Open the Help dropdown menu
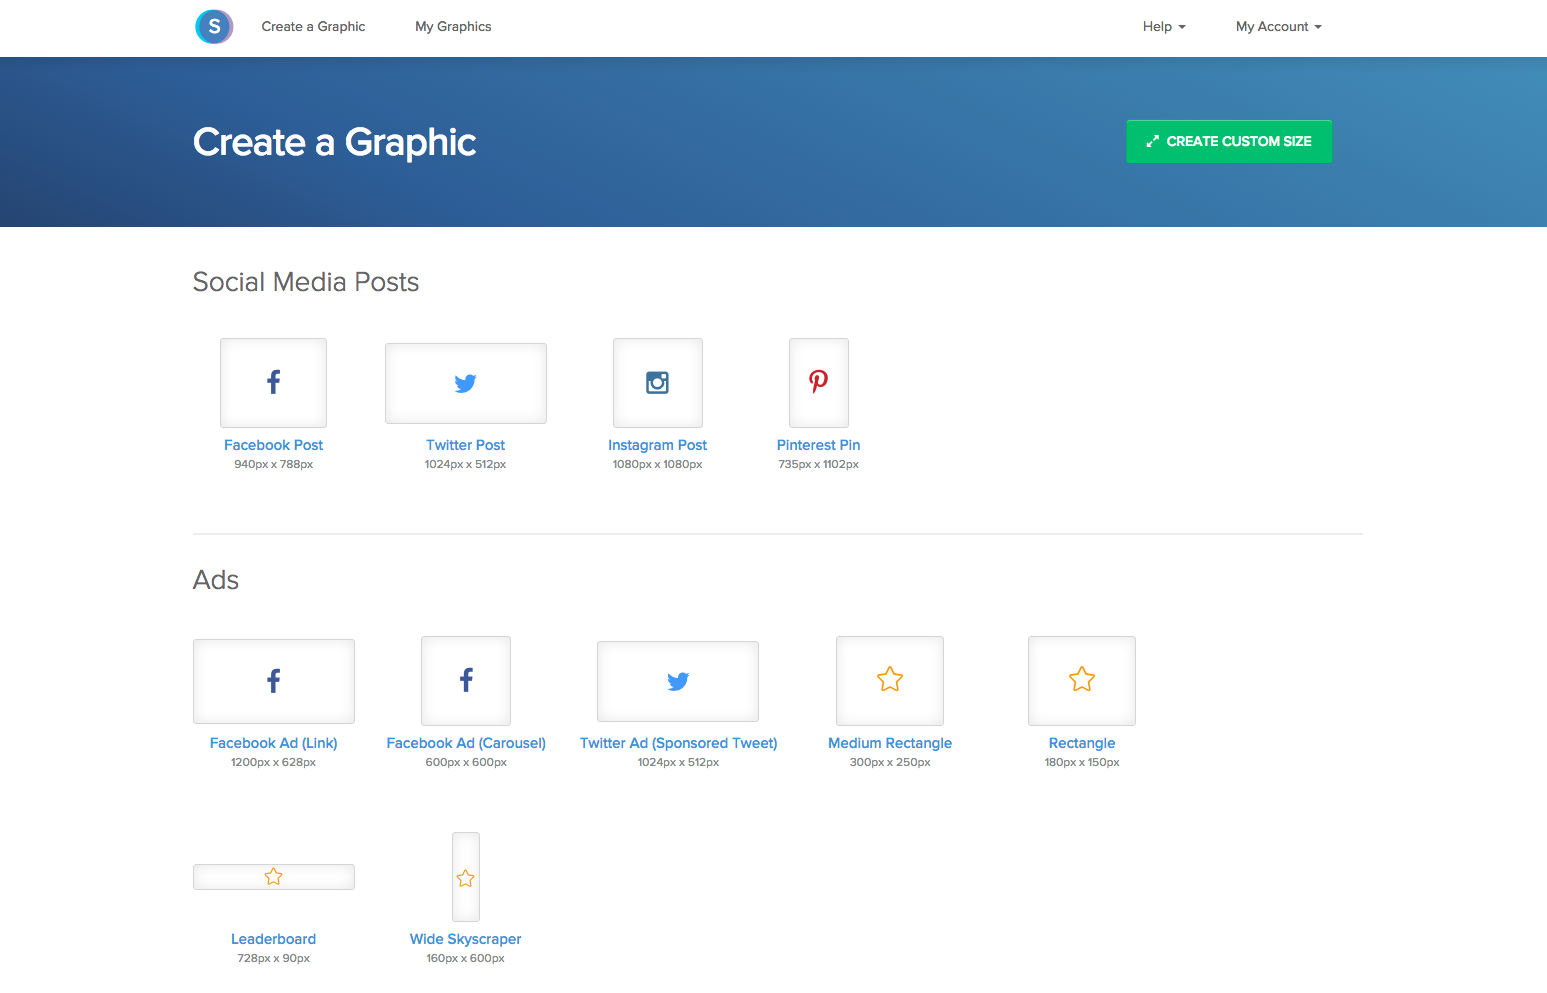The height and width of the screenshot is (993, 1547). pyautogui.click(x=1164, y=27)
